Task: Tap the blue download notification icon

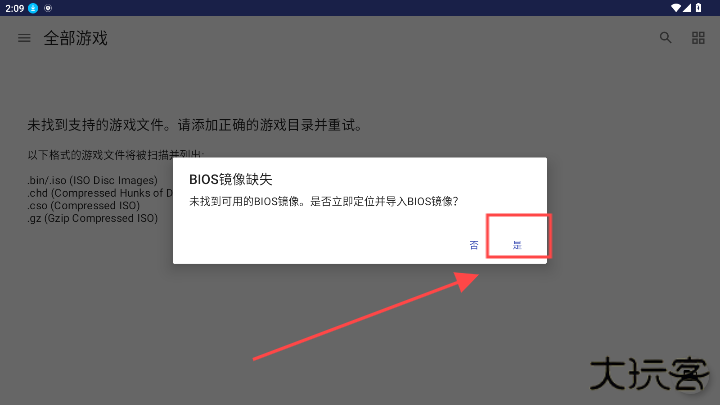Action: [33, 8]
